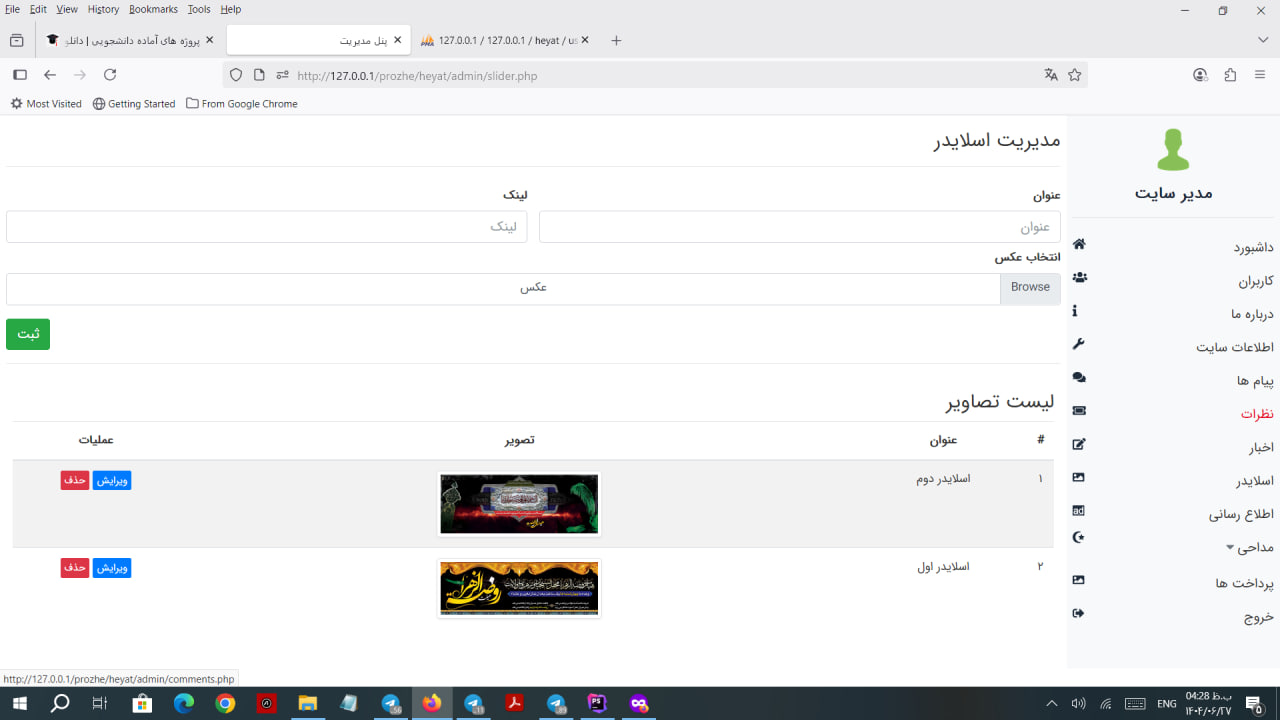Click the sign-out icon beside خروج
Image resolution: width=1280 pixels, height=720 pixels.
click(1078, 614)
